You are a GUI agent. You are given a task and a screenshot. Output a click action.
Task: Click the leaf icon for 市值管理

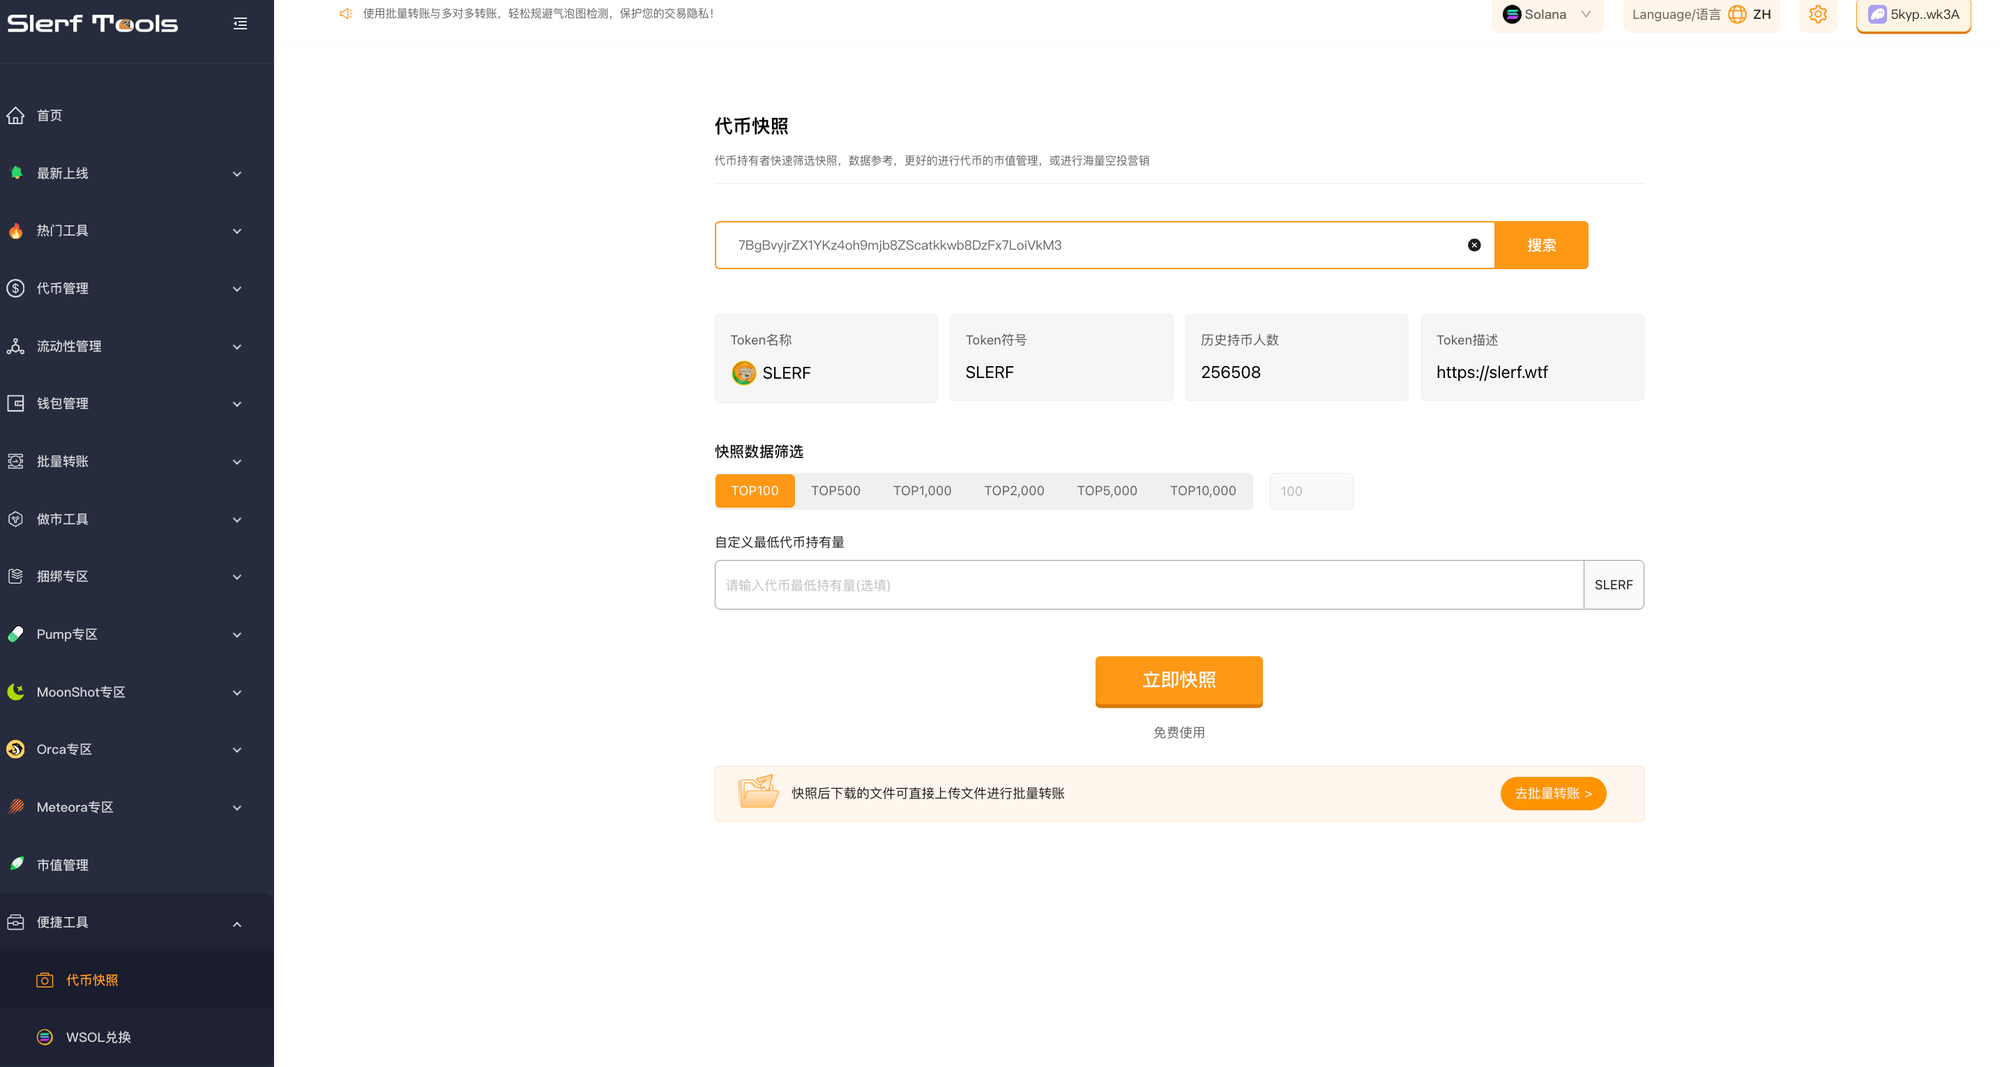point(16,864)
